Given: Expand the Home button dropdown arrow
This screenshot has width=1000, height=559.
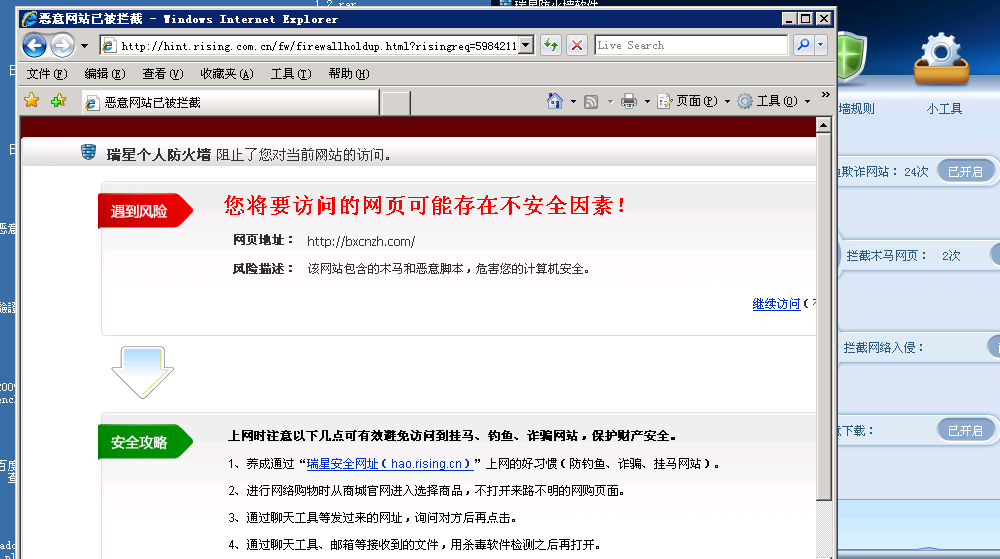Looking at the screenshot, I should [573, 101].
